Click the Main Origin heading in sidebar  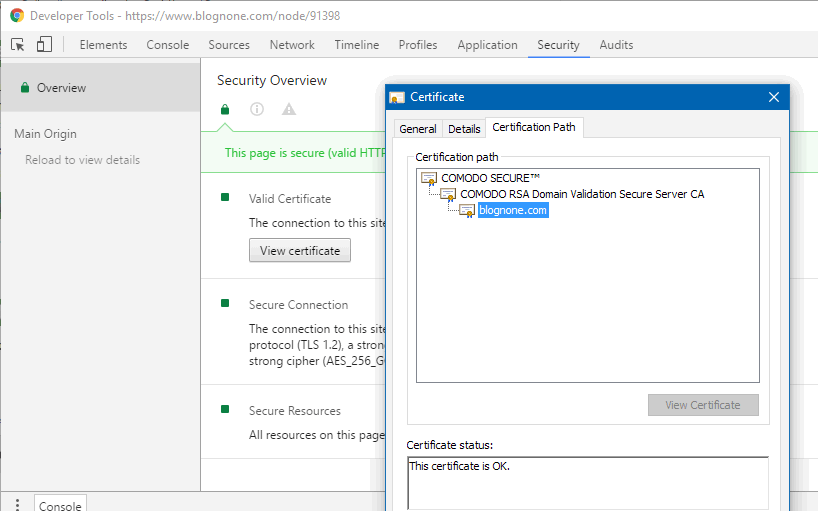45,134
